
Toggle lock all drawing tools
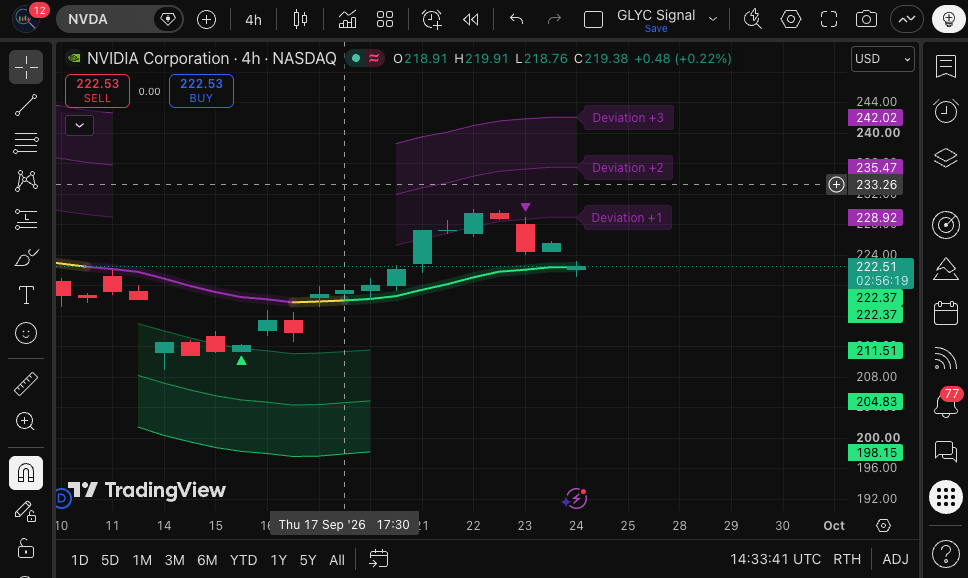click(26, 548)
